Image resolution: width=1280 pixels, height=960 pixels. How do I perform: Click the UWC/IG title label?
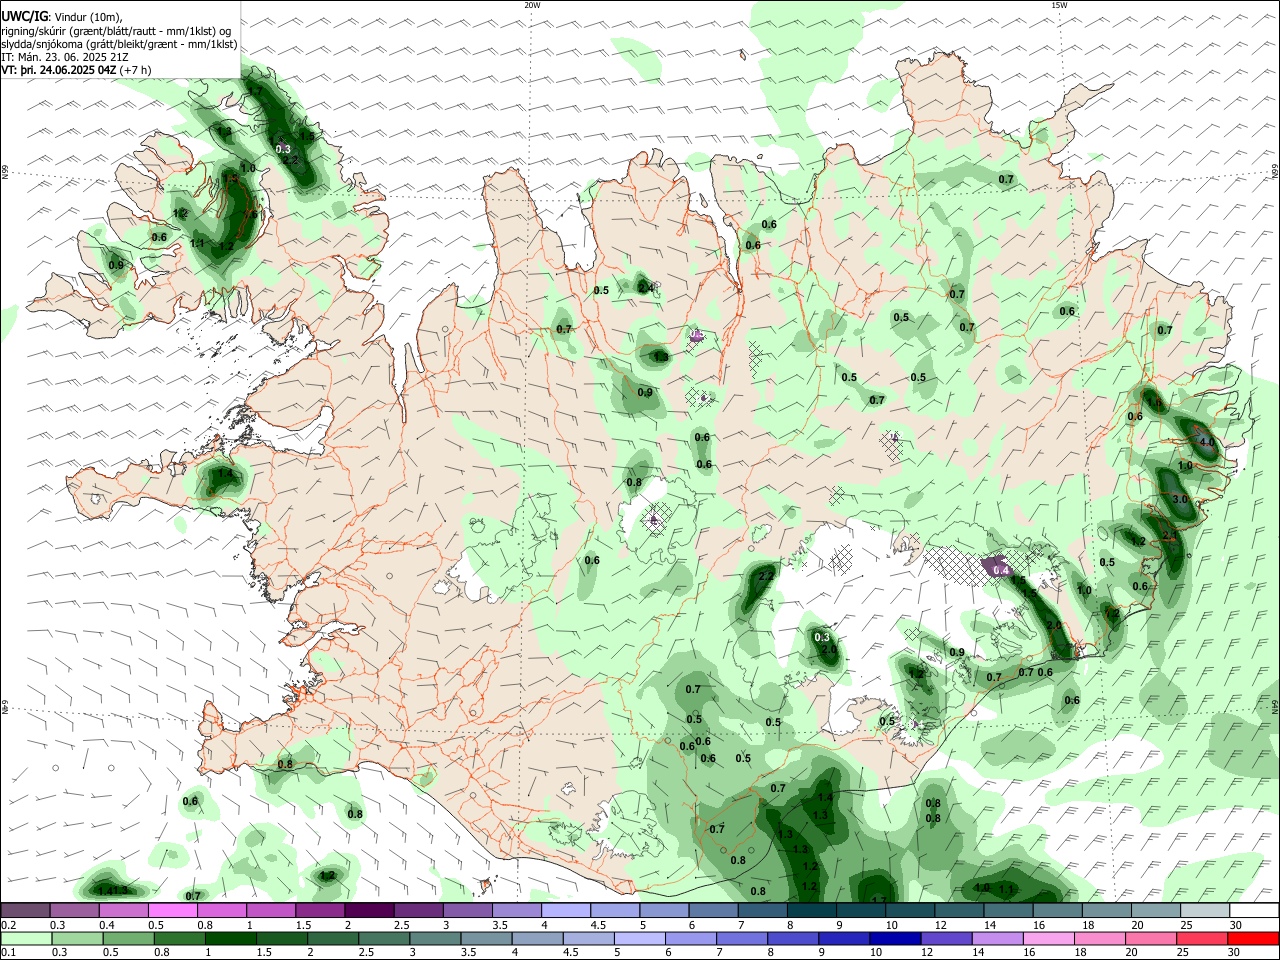25,16
